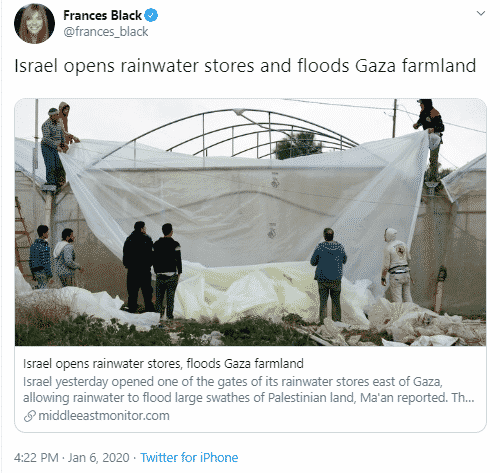The width and height of the screenshot is (500, 473).
Task: Click the man standing atop the left pole
Action: 53,147
